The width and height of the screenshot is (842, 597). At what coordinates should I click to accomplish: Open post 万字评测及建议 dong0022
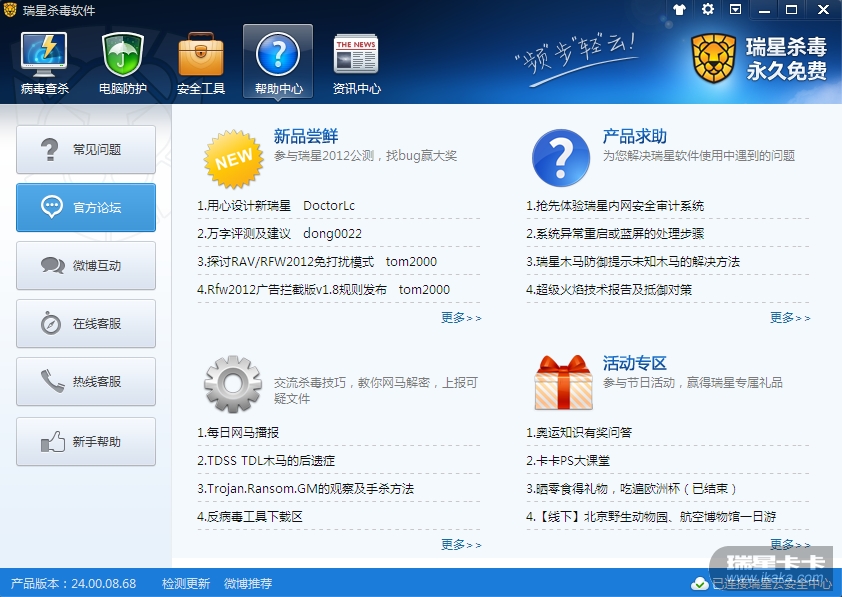pyautogui.click(x=279, y=234)
